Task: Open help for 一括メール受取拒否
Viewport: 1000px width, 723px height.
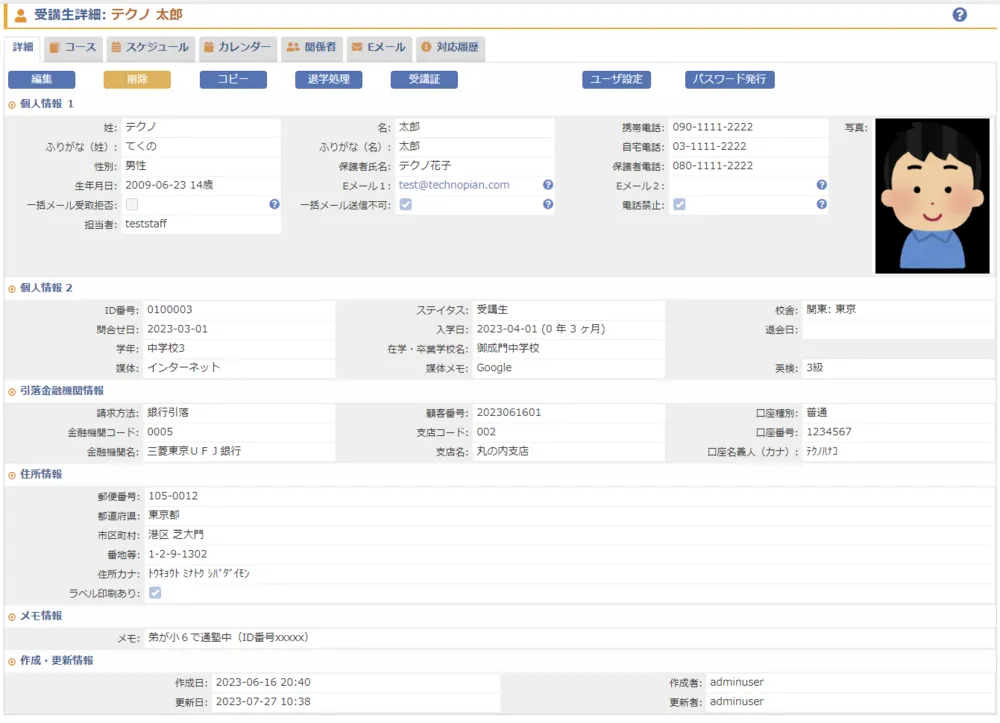Action: pyautogui.click(x=274, y=204)
